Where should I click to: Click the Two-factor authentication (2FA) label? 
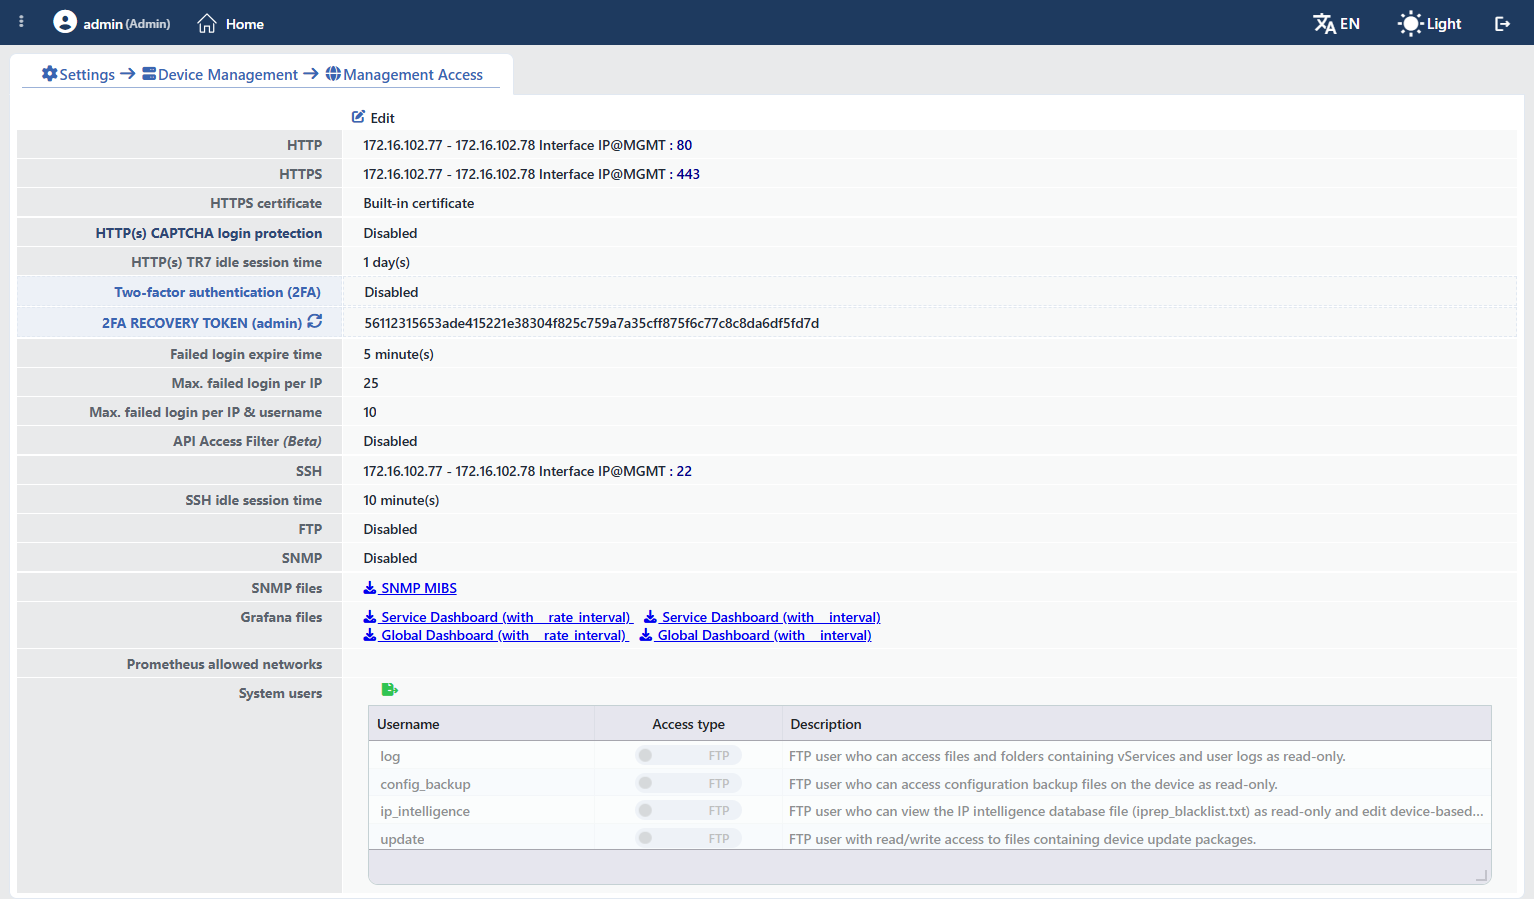[x=217, y=292]
